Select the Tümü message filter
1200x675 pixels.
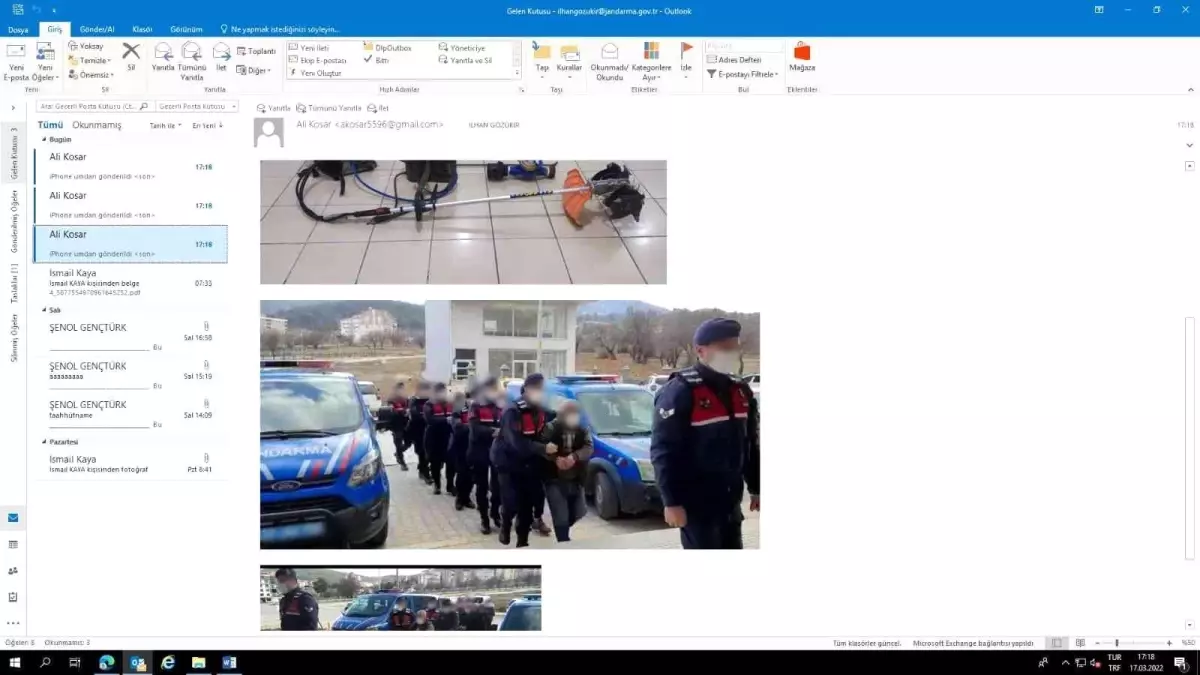click(x=50, y=125)
